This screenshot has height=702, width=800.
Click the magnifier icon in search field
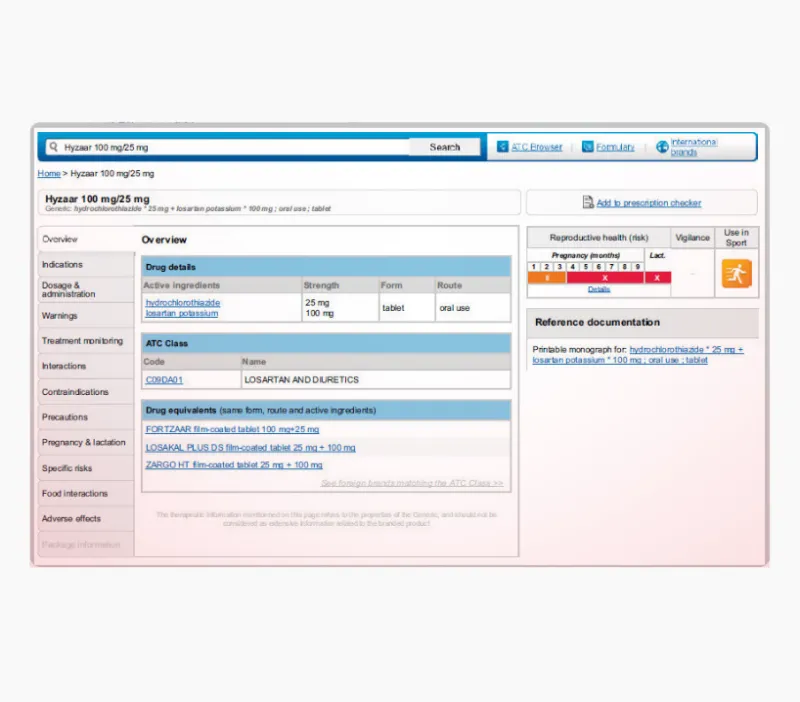pos(53,147)
